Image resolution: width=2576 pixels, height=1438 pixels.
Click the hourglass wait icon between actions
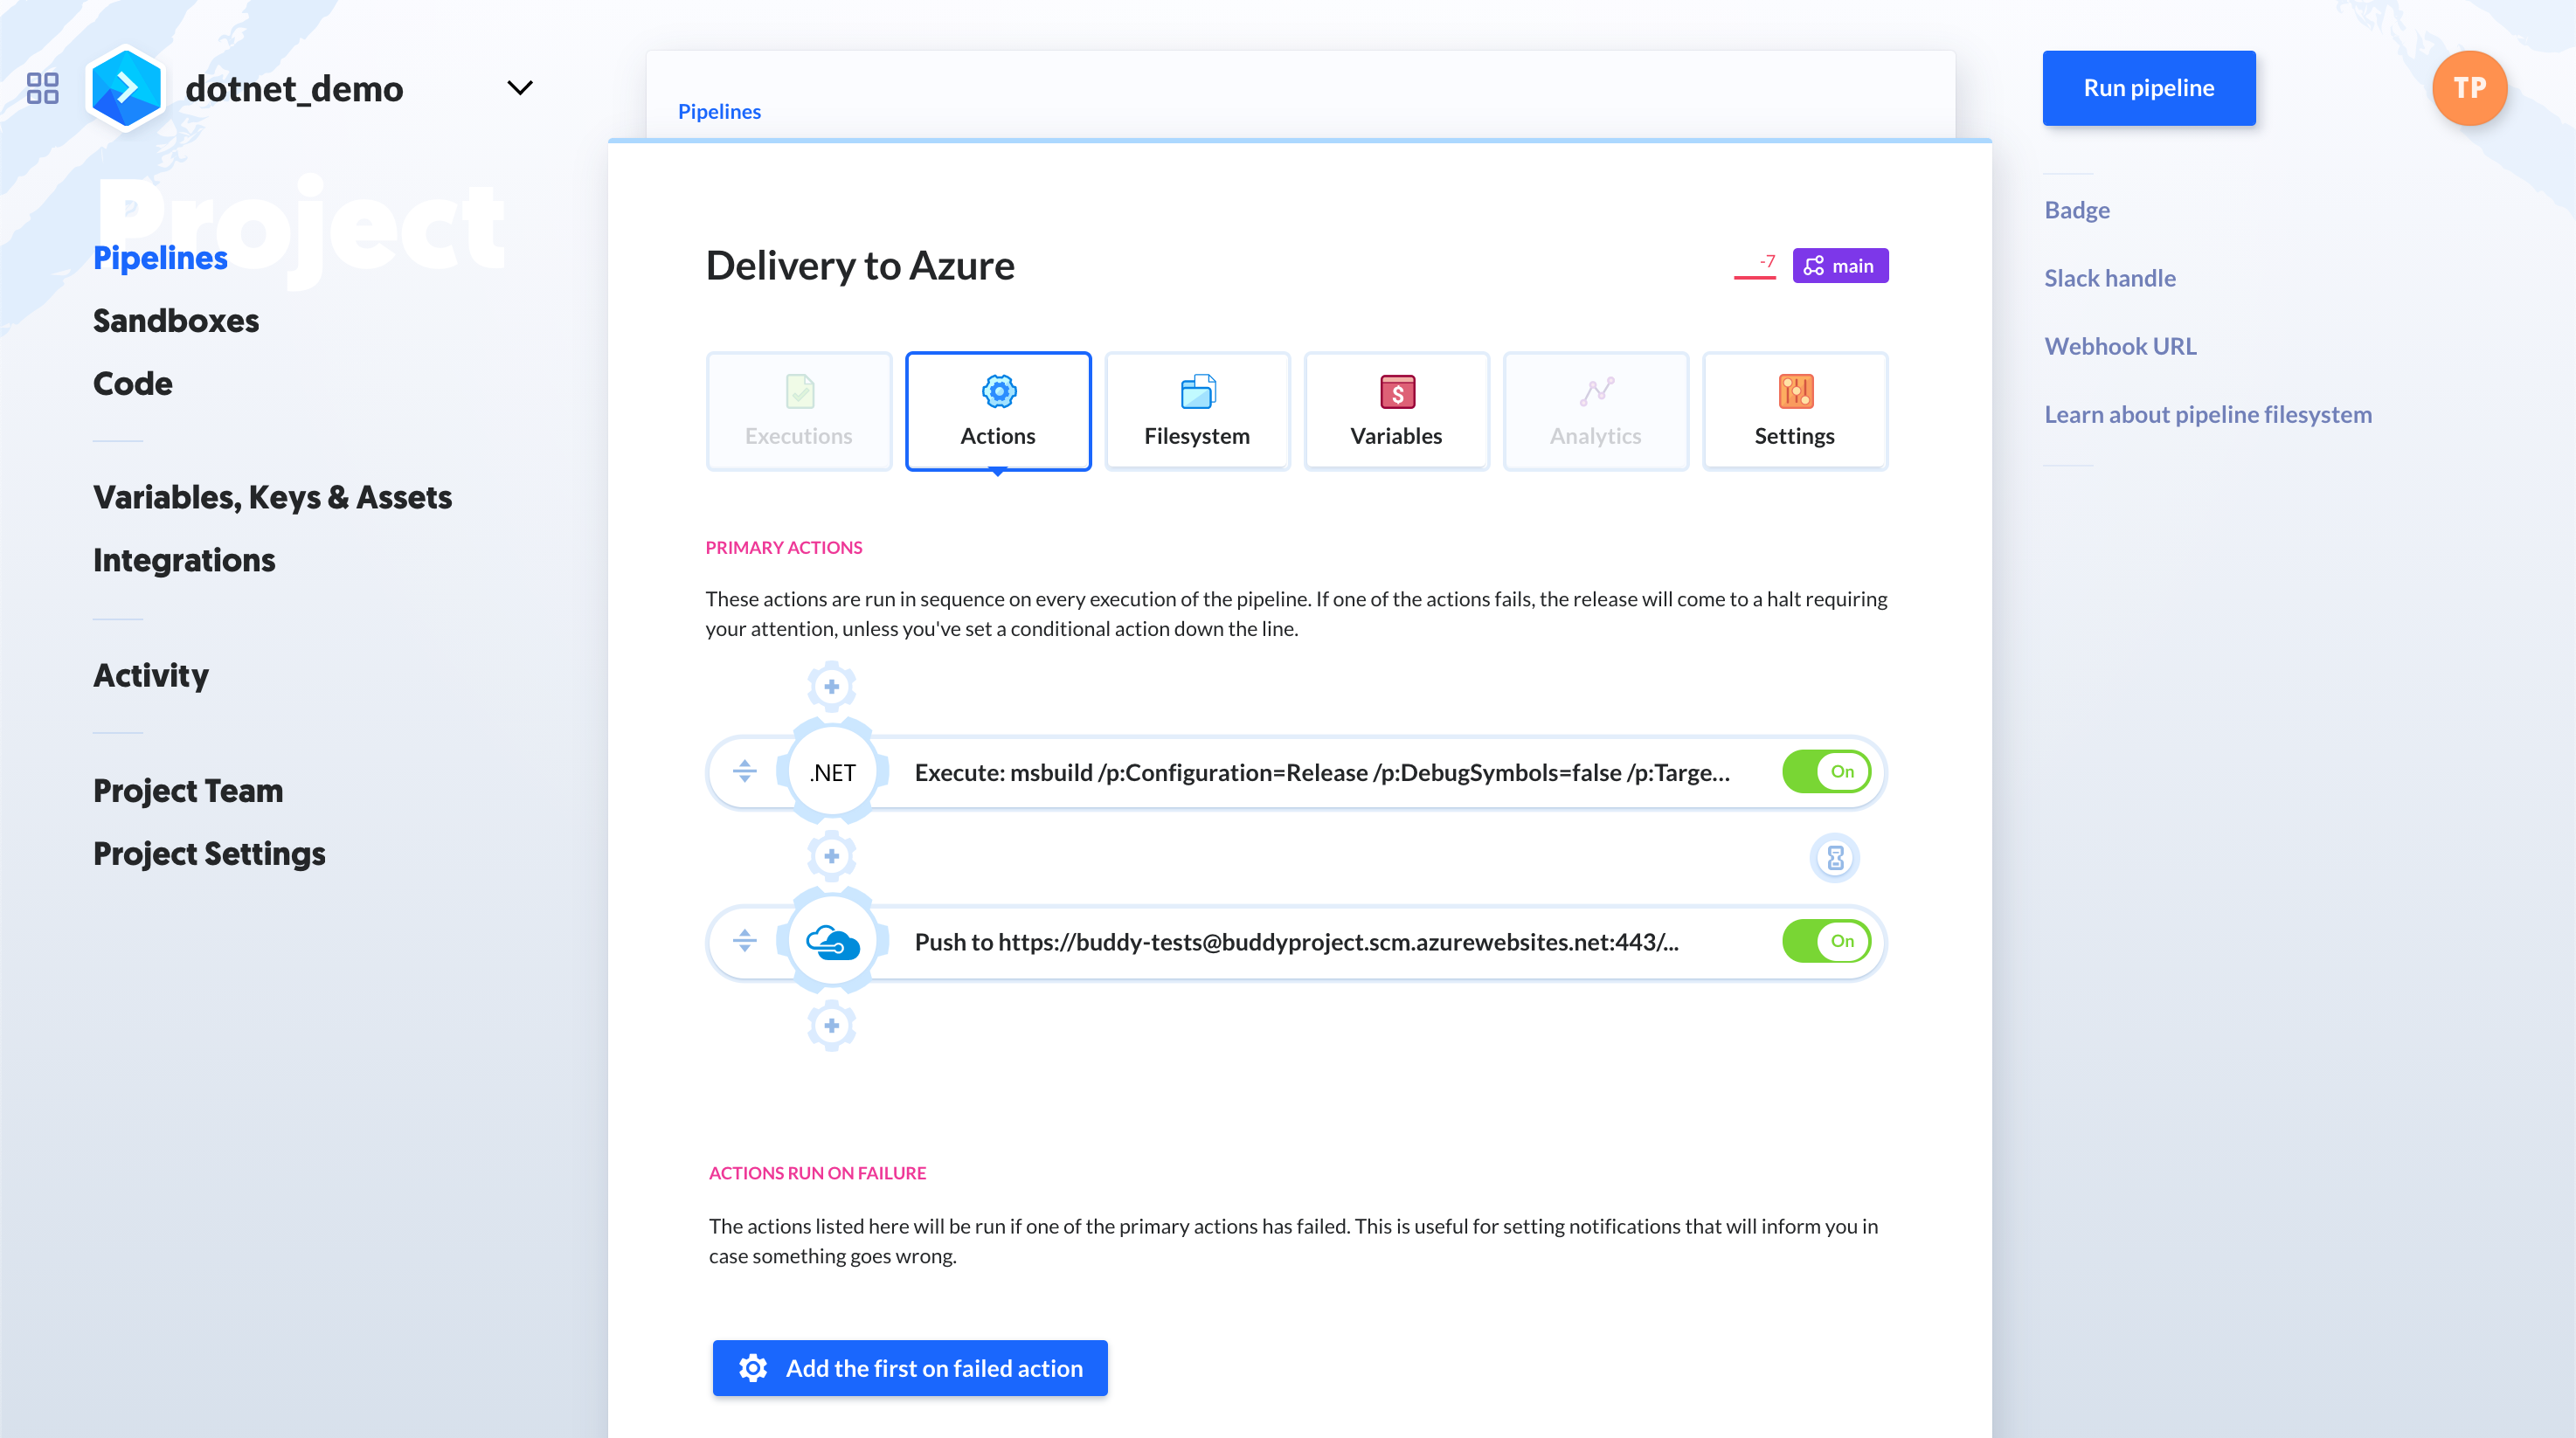coord(1835,858)
